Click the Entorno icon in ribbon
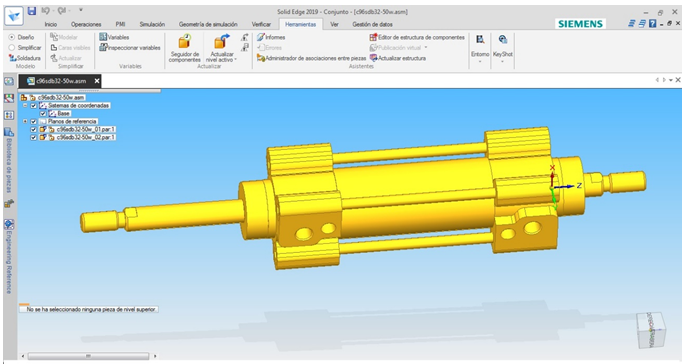687x364 pixels. pyautogui.click(x=480, y=40)
